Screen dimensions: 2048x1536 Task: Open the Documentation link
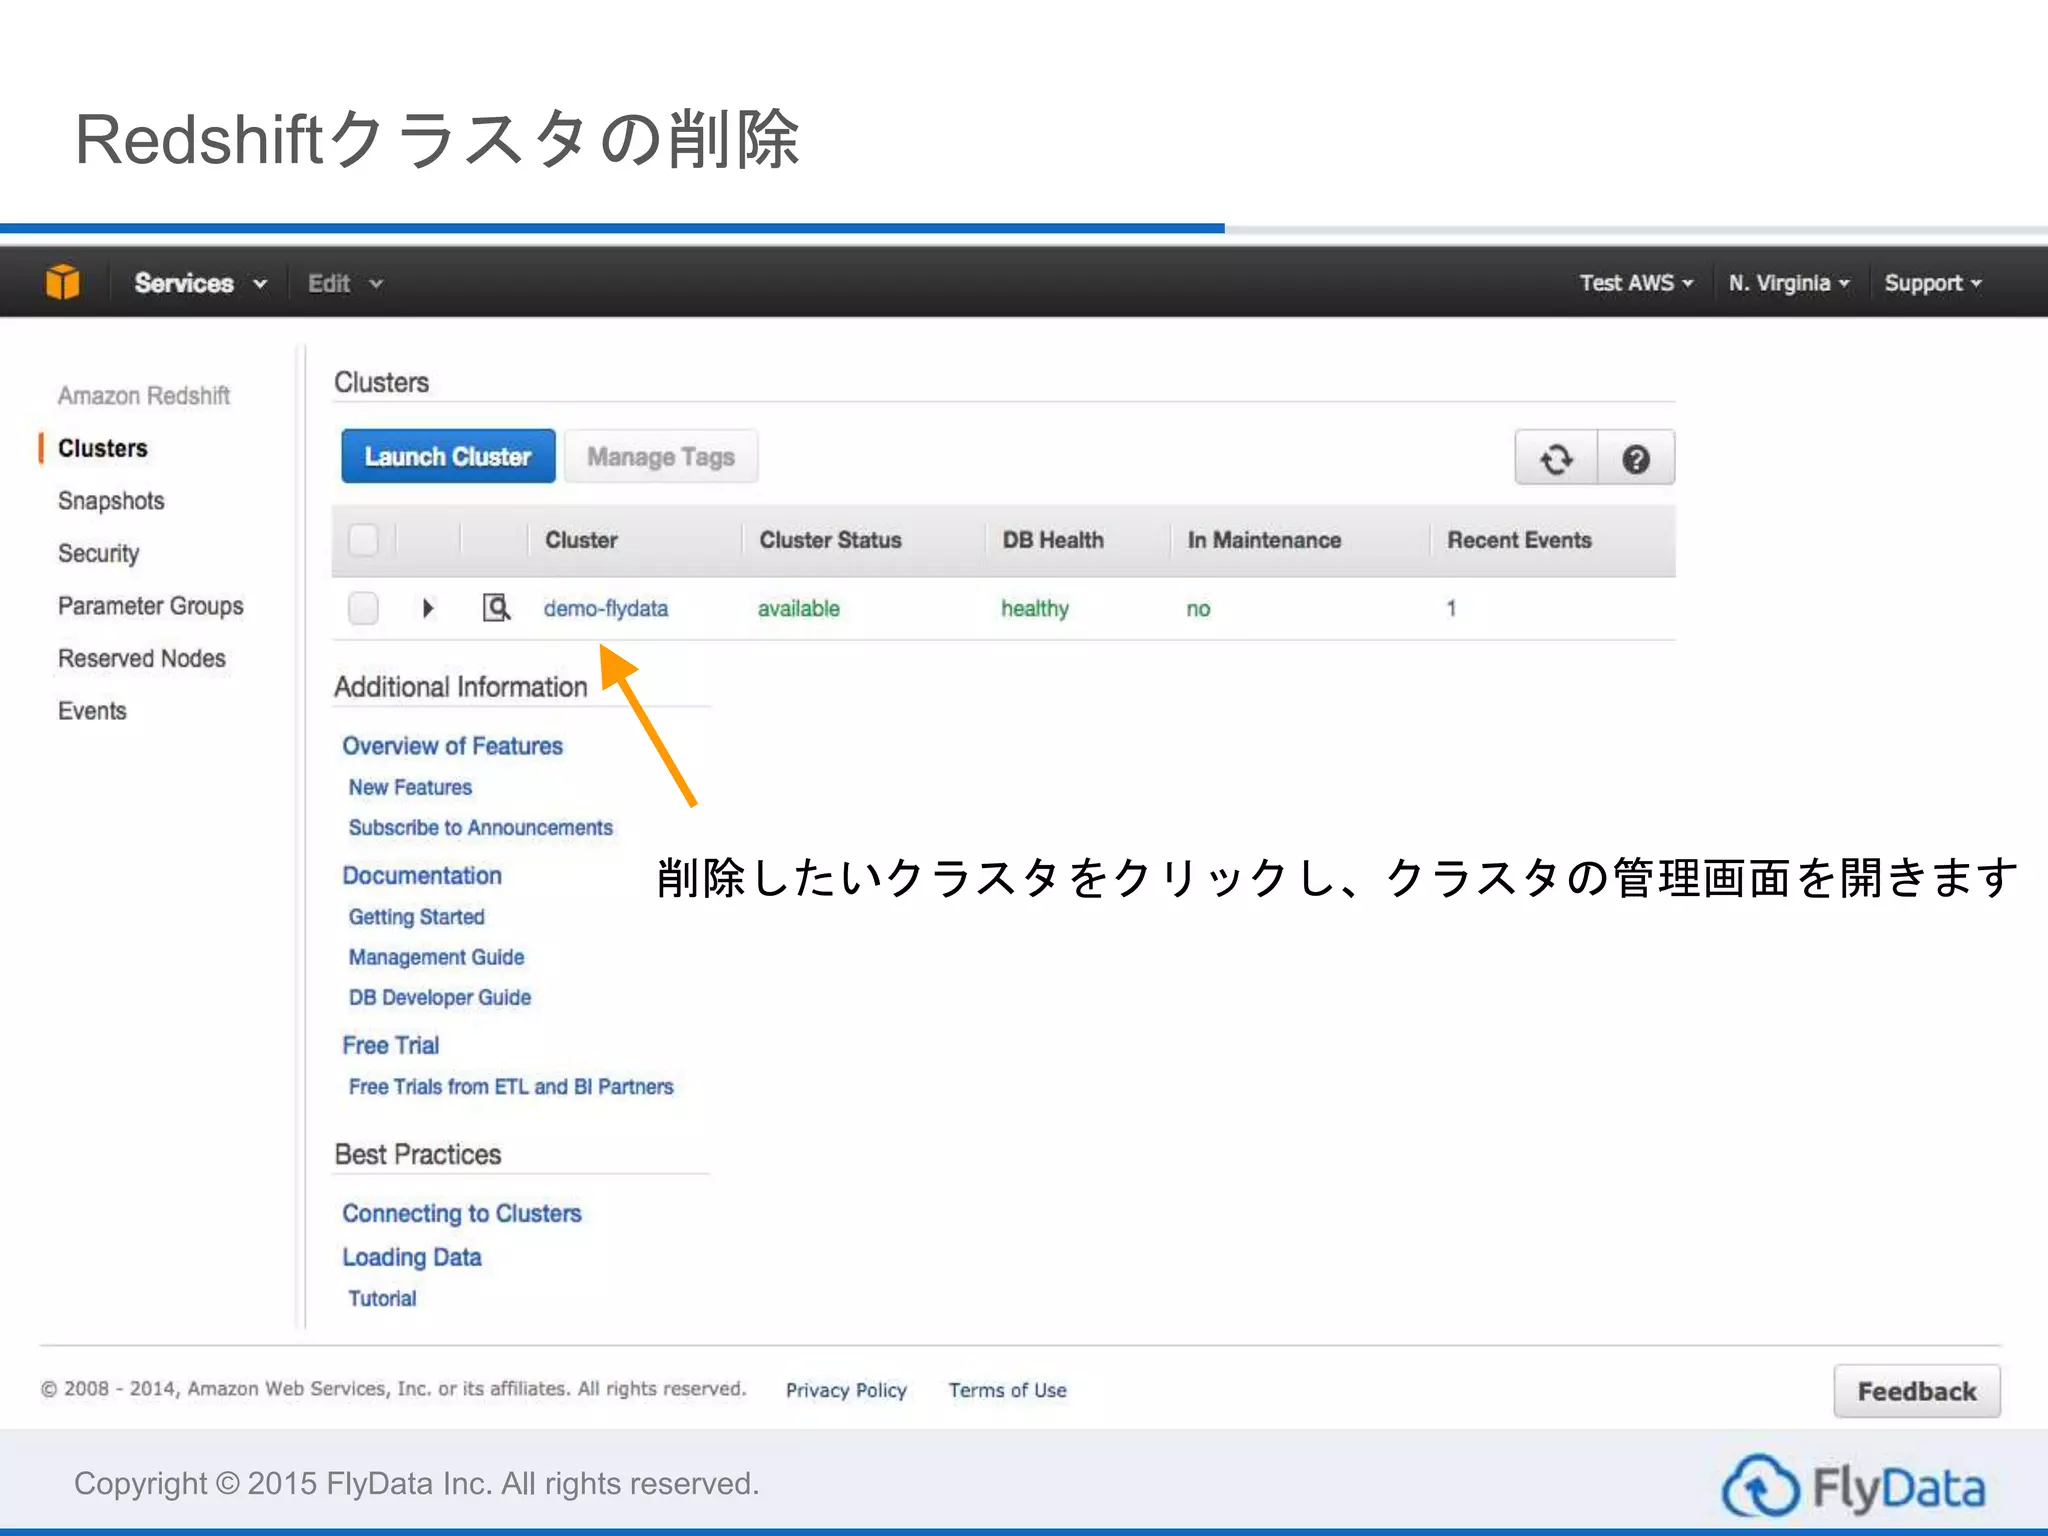pyautogui.click(x=422, y=875)
